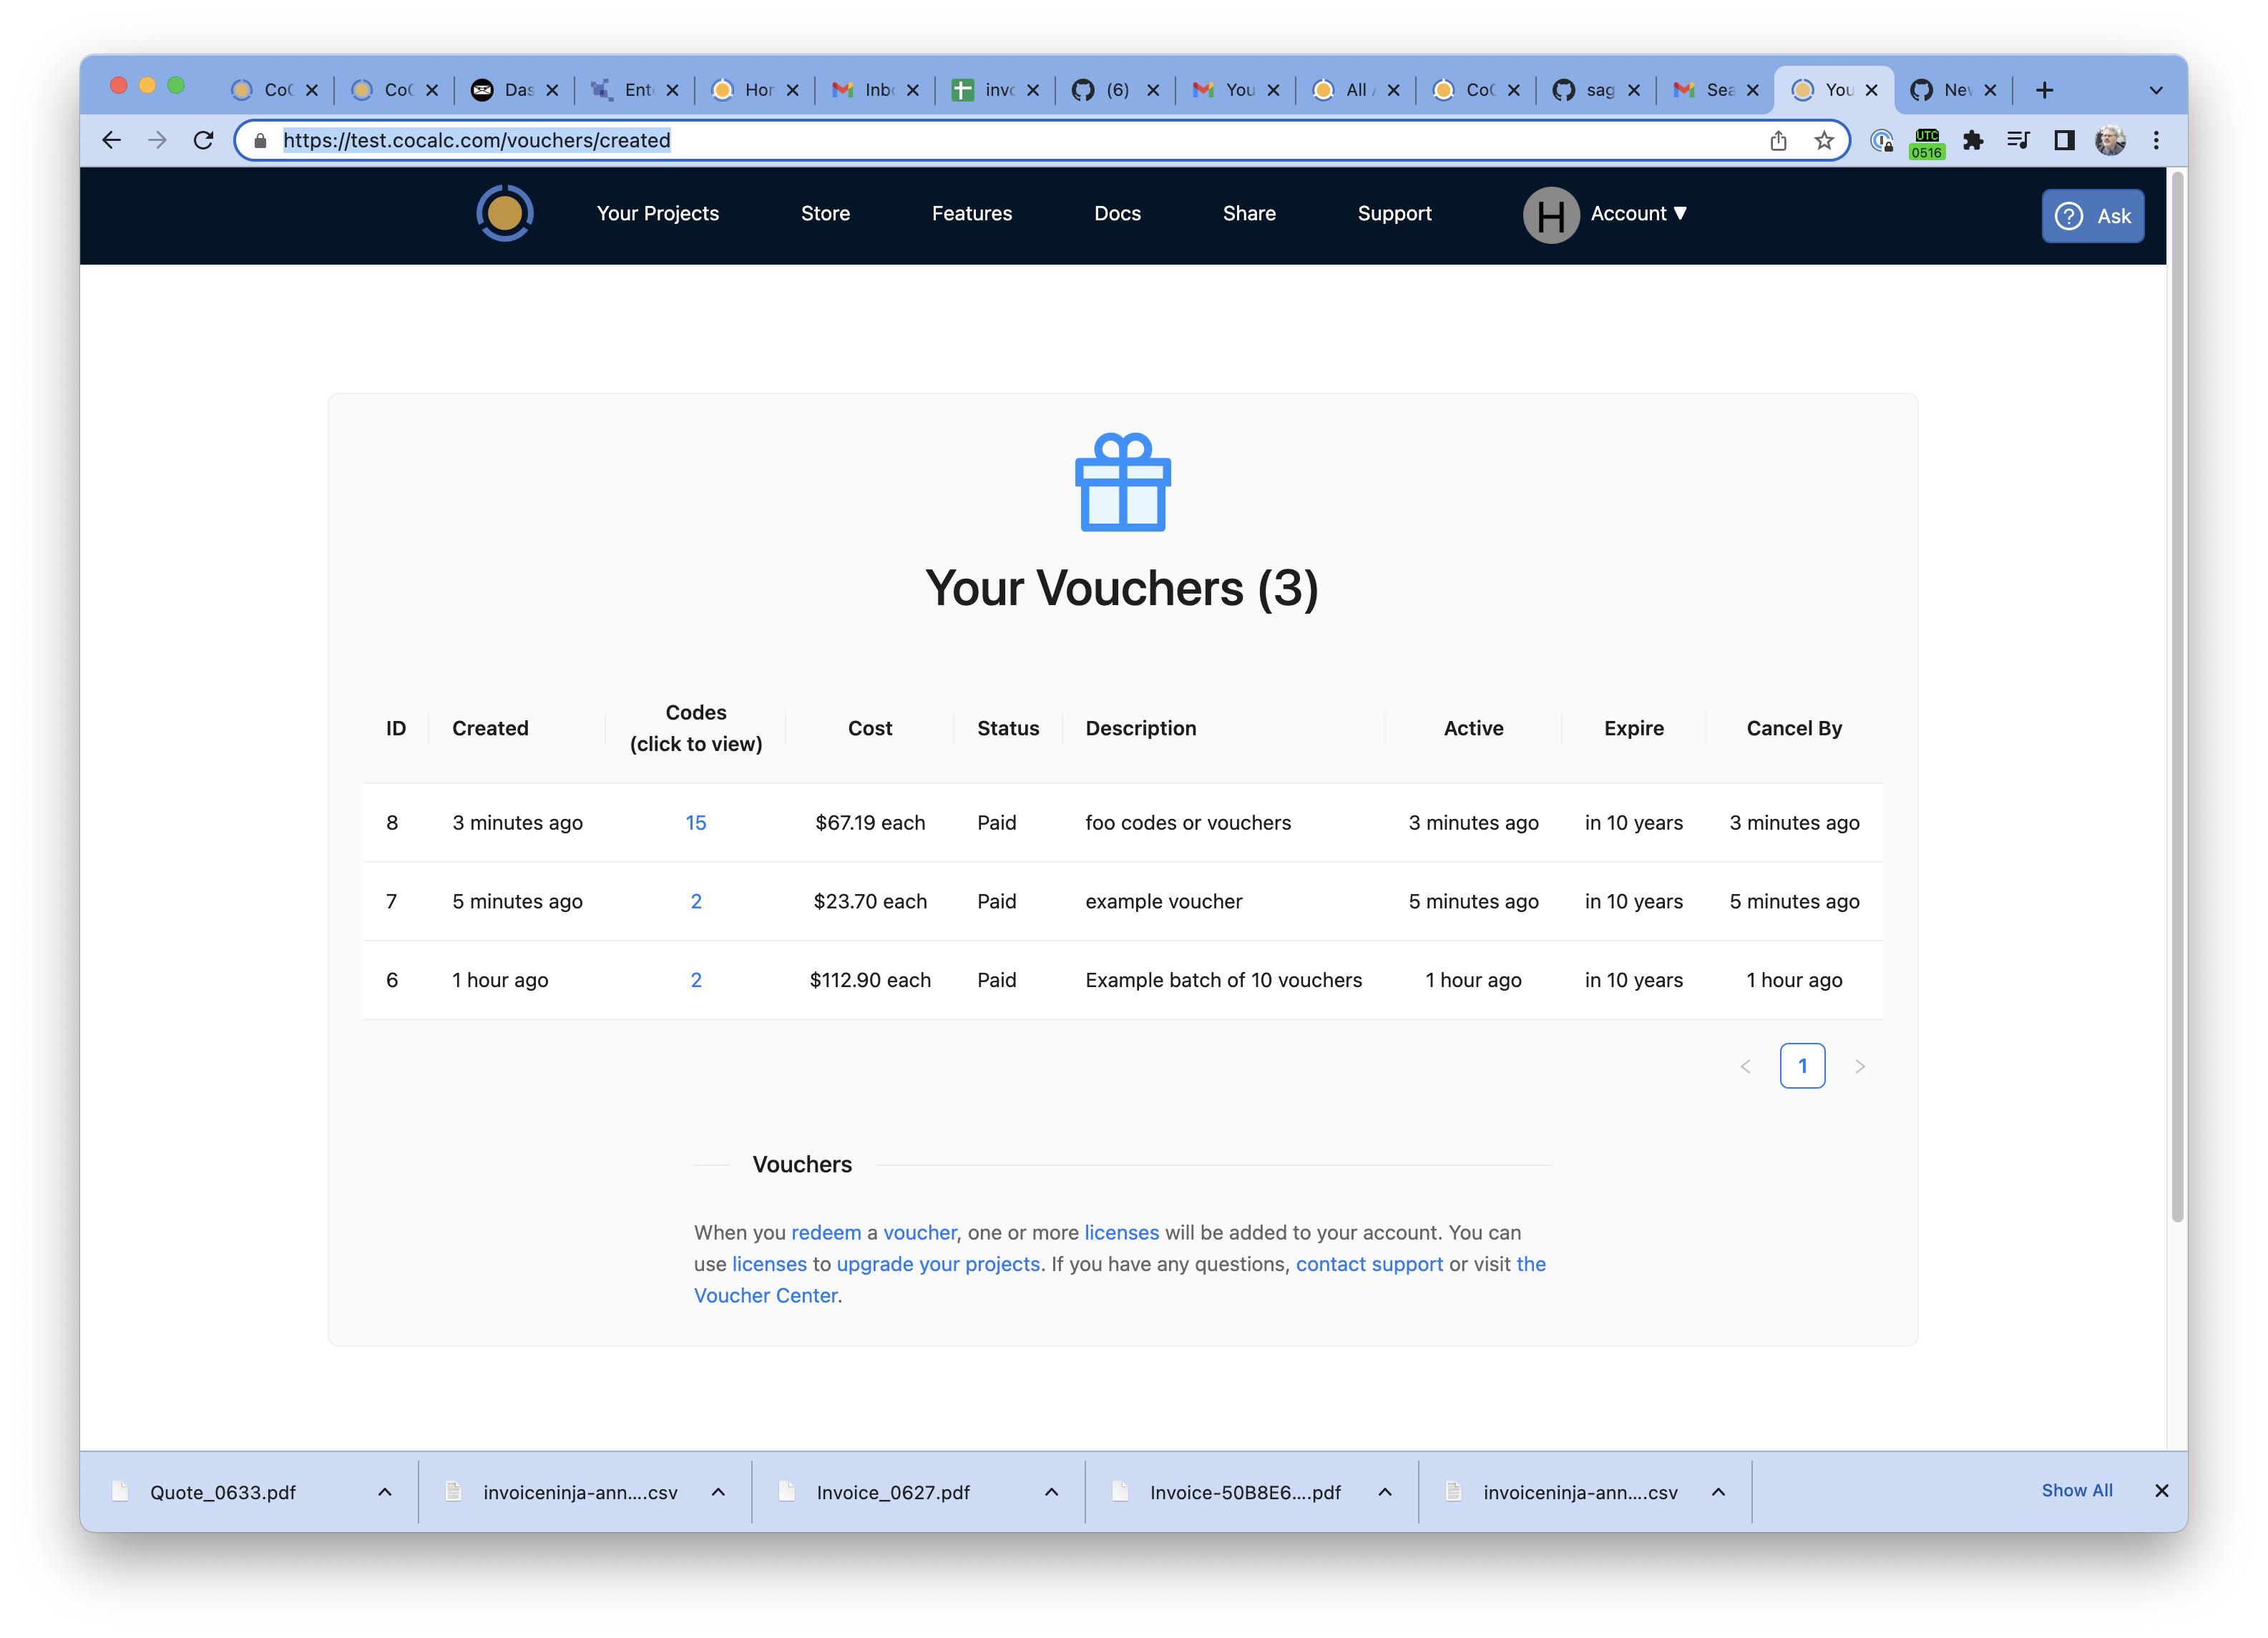Screen dimensions: 2268x1638
Task: Toggle the browser side panel icon
Action: pyautogui.click(x=2064, y=140)
